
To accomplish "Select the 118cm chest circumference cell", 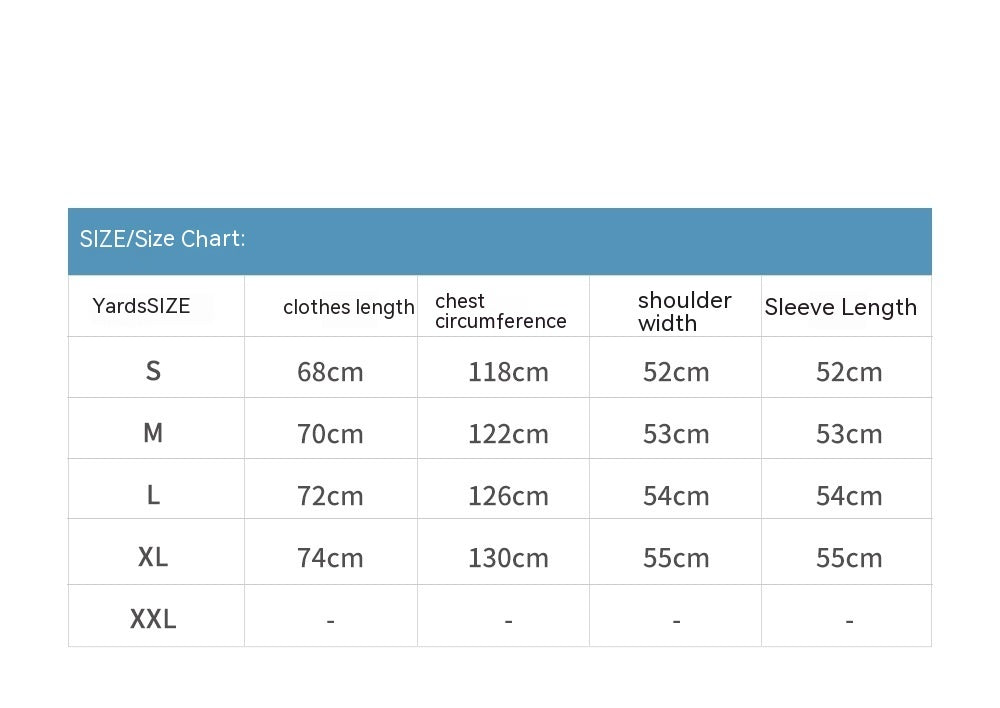I will coord(508,372).
